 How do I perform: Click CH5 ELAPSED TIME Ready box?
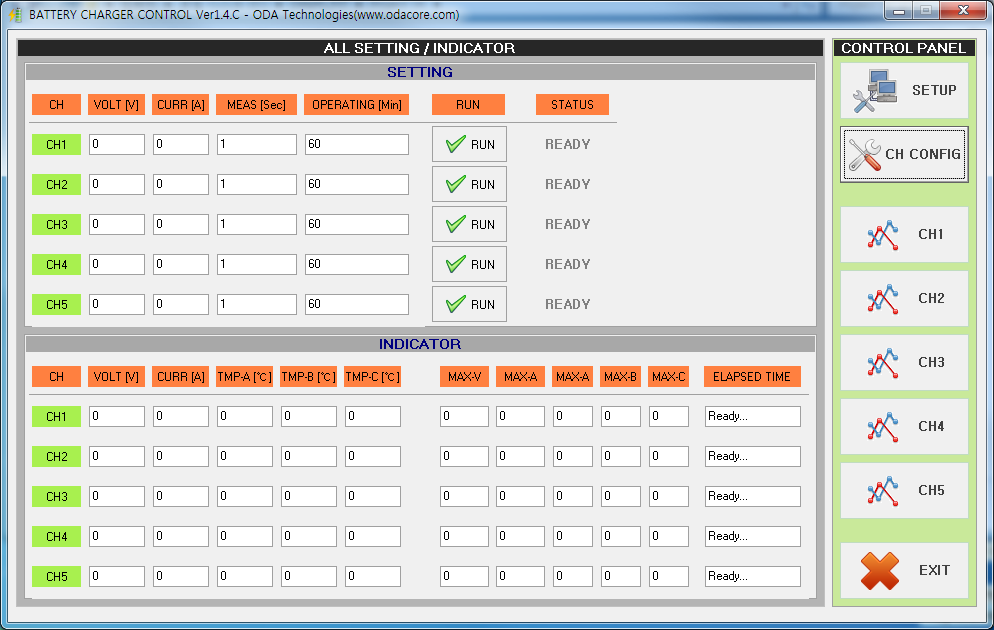[x=752, y=576]
